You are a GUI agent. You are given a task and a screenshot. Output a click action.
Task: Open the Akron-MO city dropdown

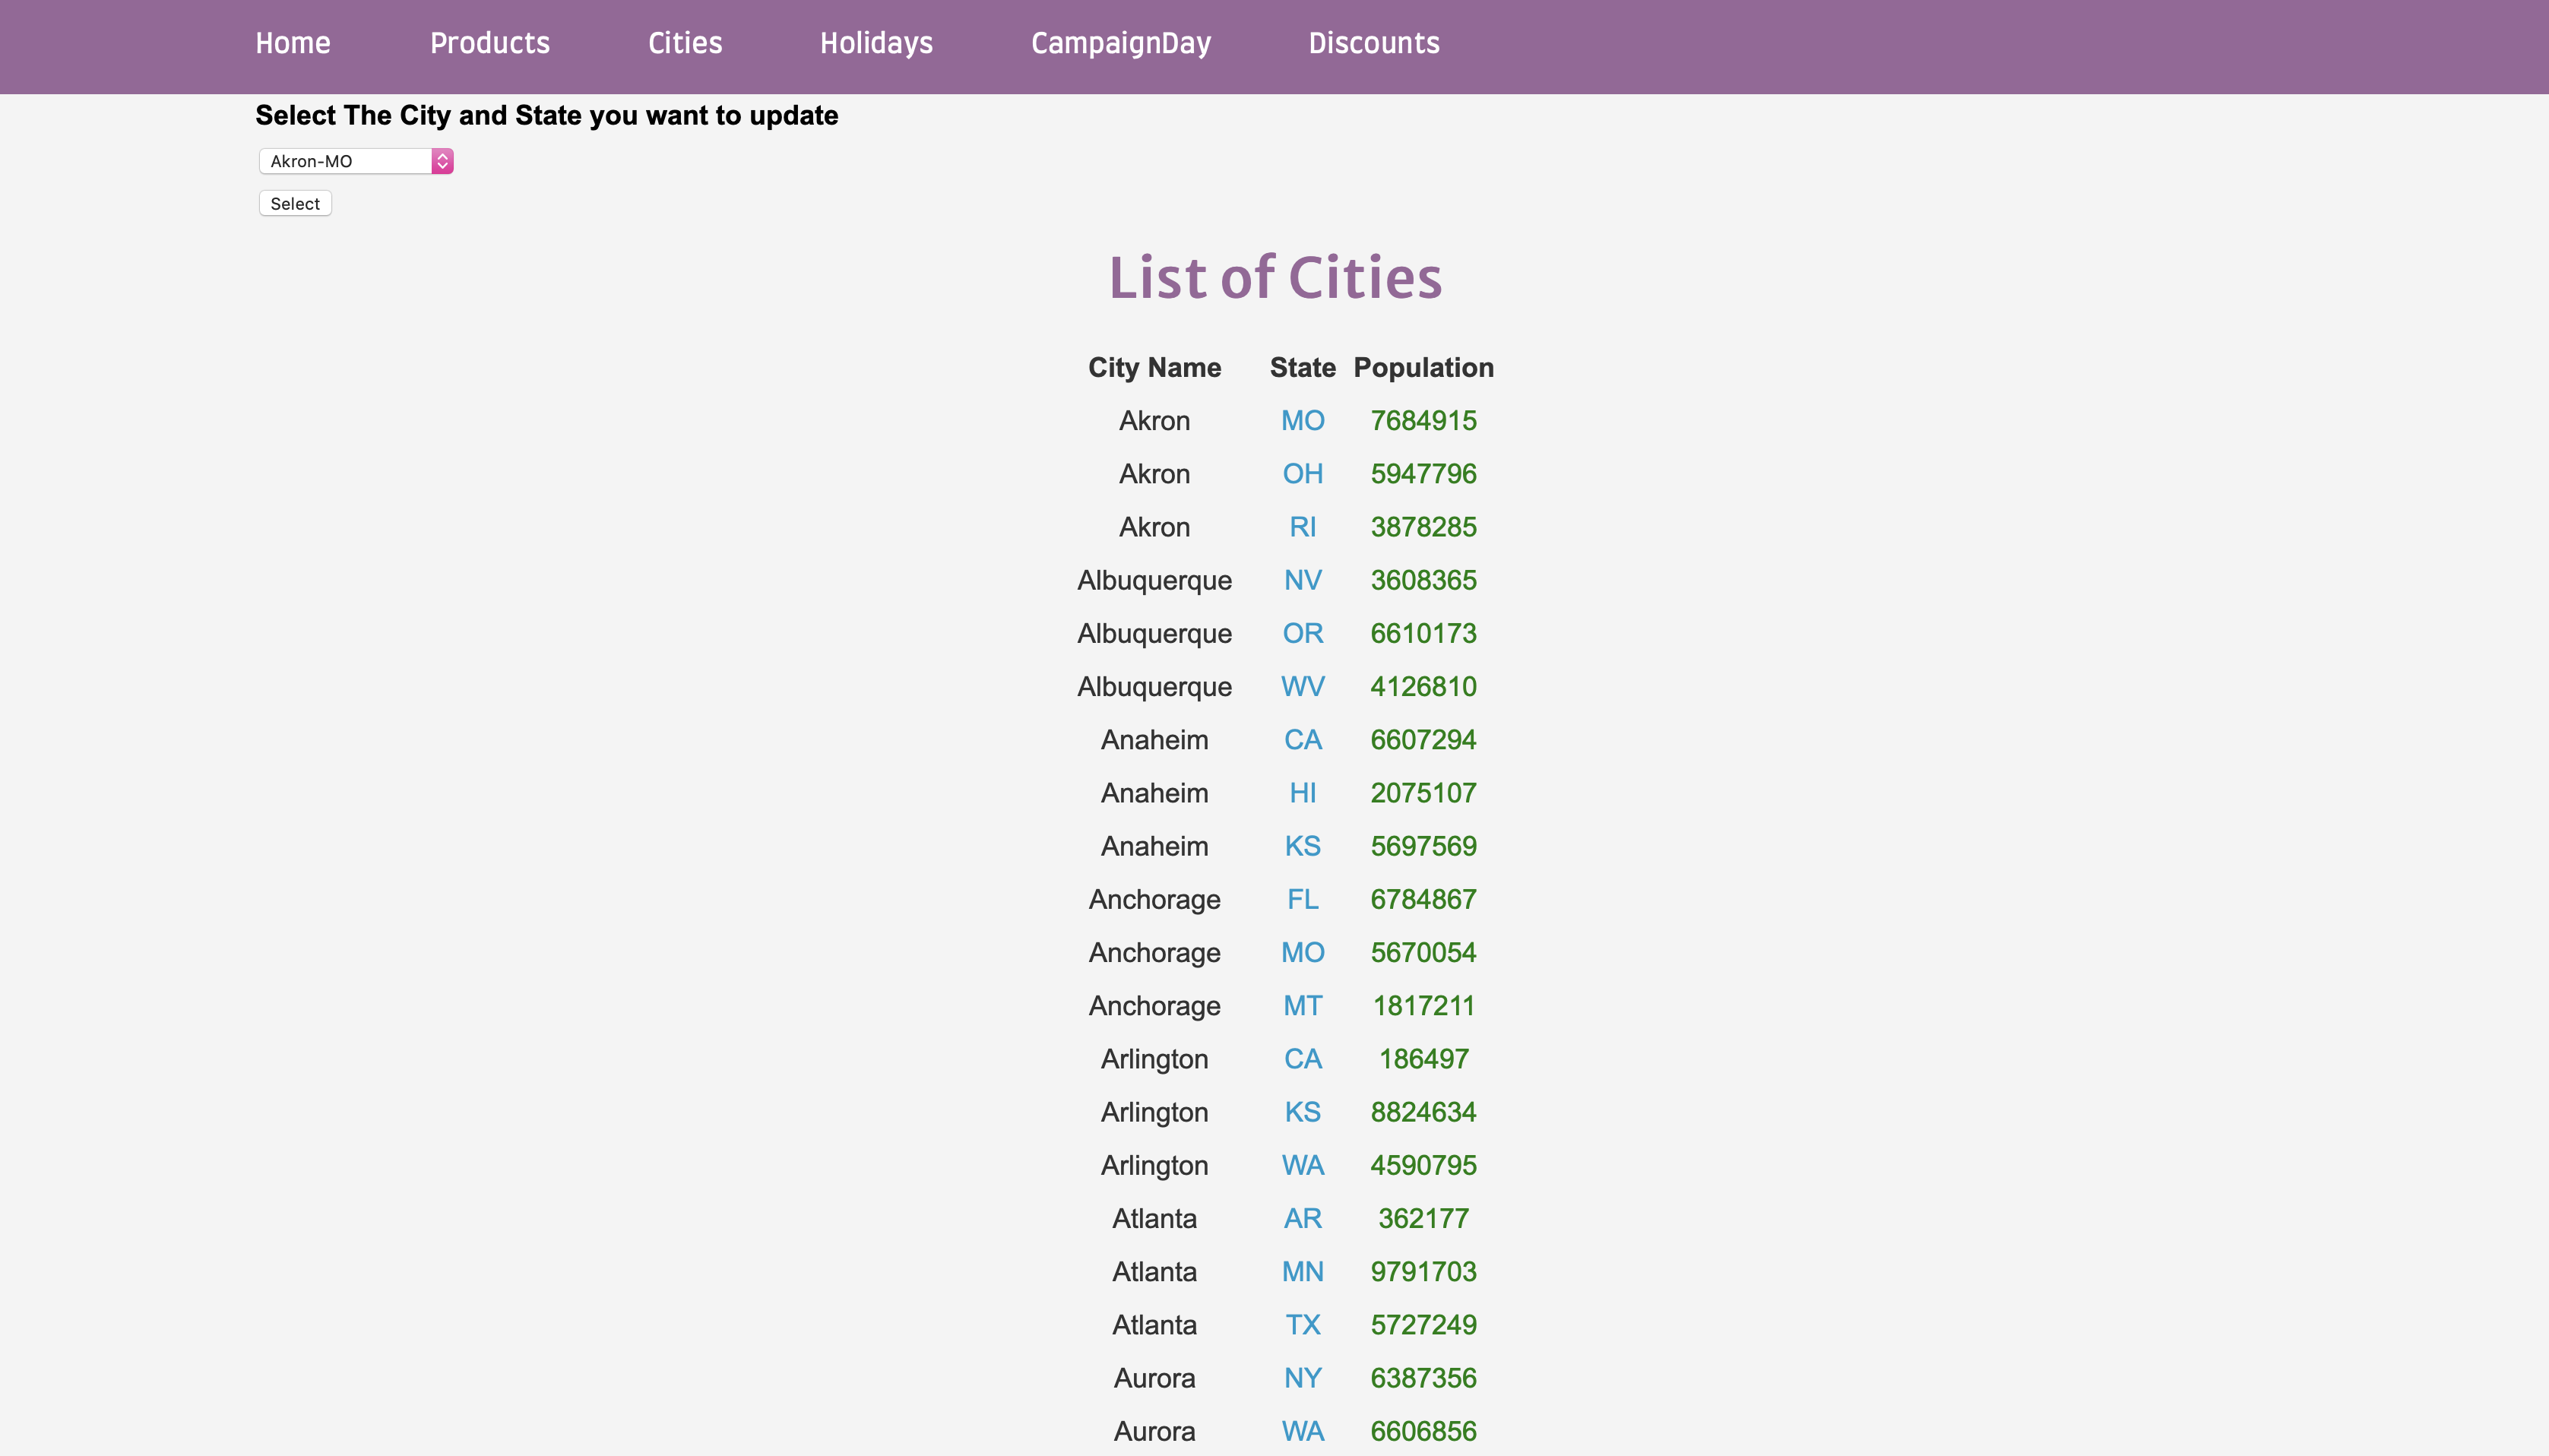coord(346,161)
